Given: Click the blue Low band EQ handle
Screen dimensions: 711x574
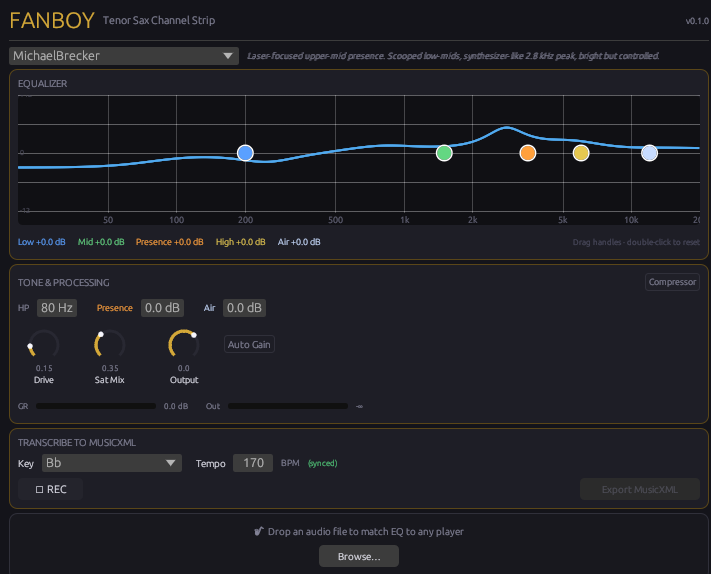Looking at the screenshot, I should pos(245,153).
